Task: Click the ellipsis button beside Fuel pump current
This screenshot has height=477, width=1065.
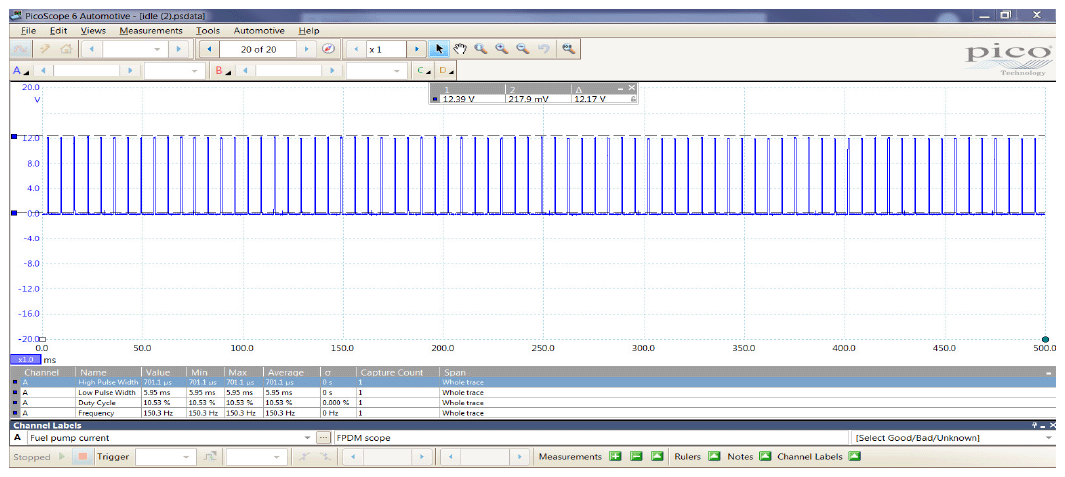Action: click(322, 438)
